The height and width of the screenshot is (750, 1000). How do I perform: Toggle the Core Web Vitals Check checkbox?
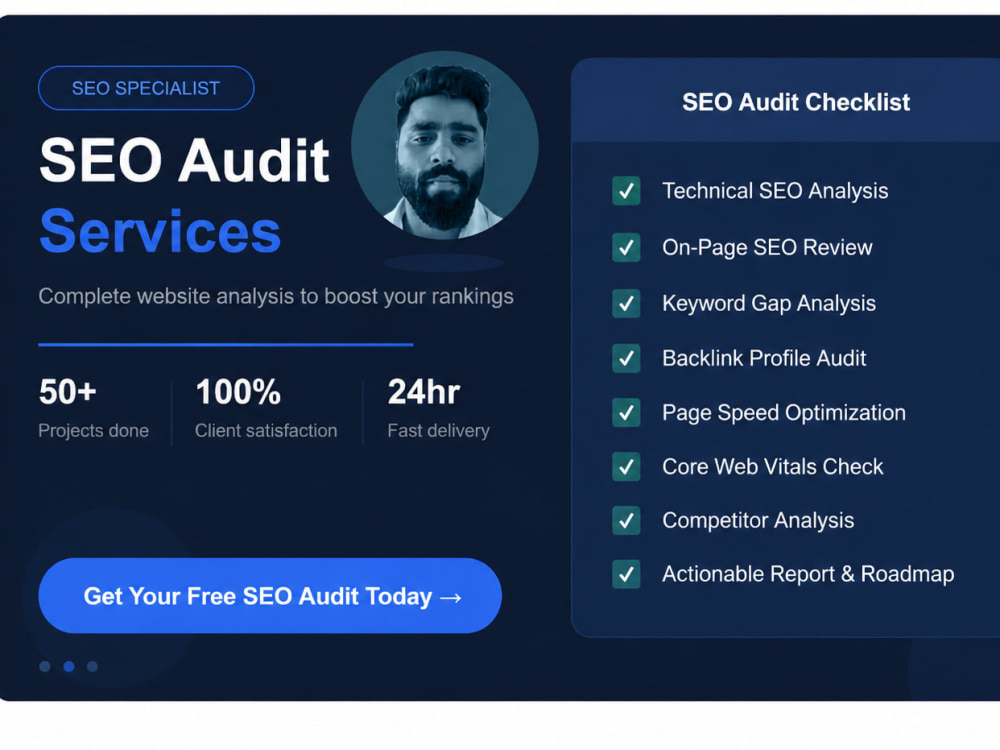[626, 467]
